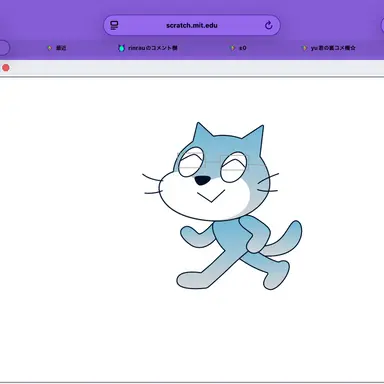Viewport: 384px width, 384px height.
Task: Switch to the "s0" tab
Action: (238, 48)
